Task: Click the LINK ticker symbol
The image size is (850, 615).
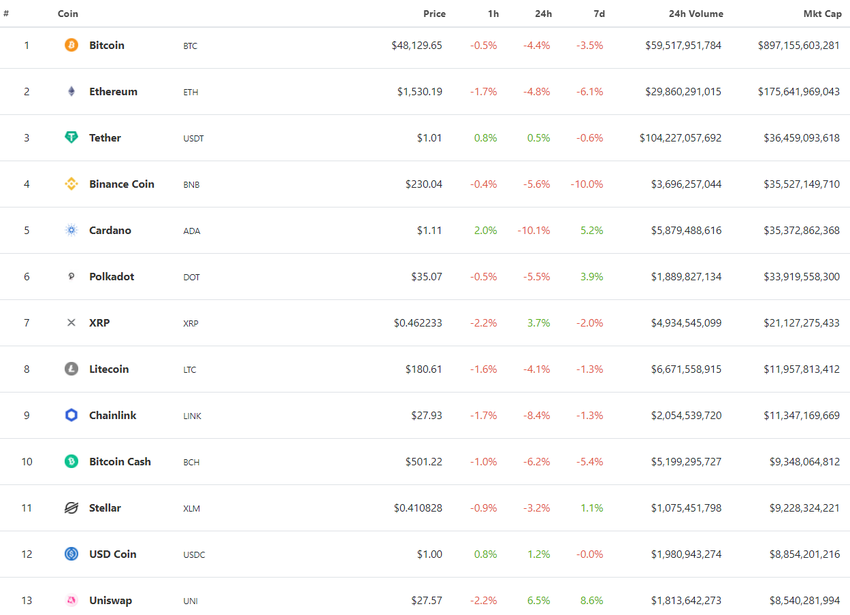Action: pyautogui.click(x=192, y=416)
